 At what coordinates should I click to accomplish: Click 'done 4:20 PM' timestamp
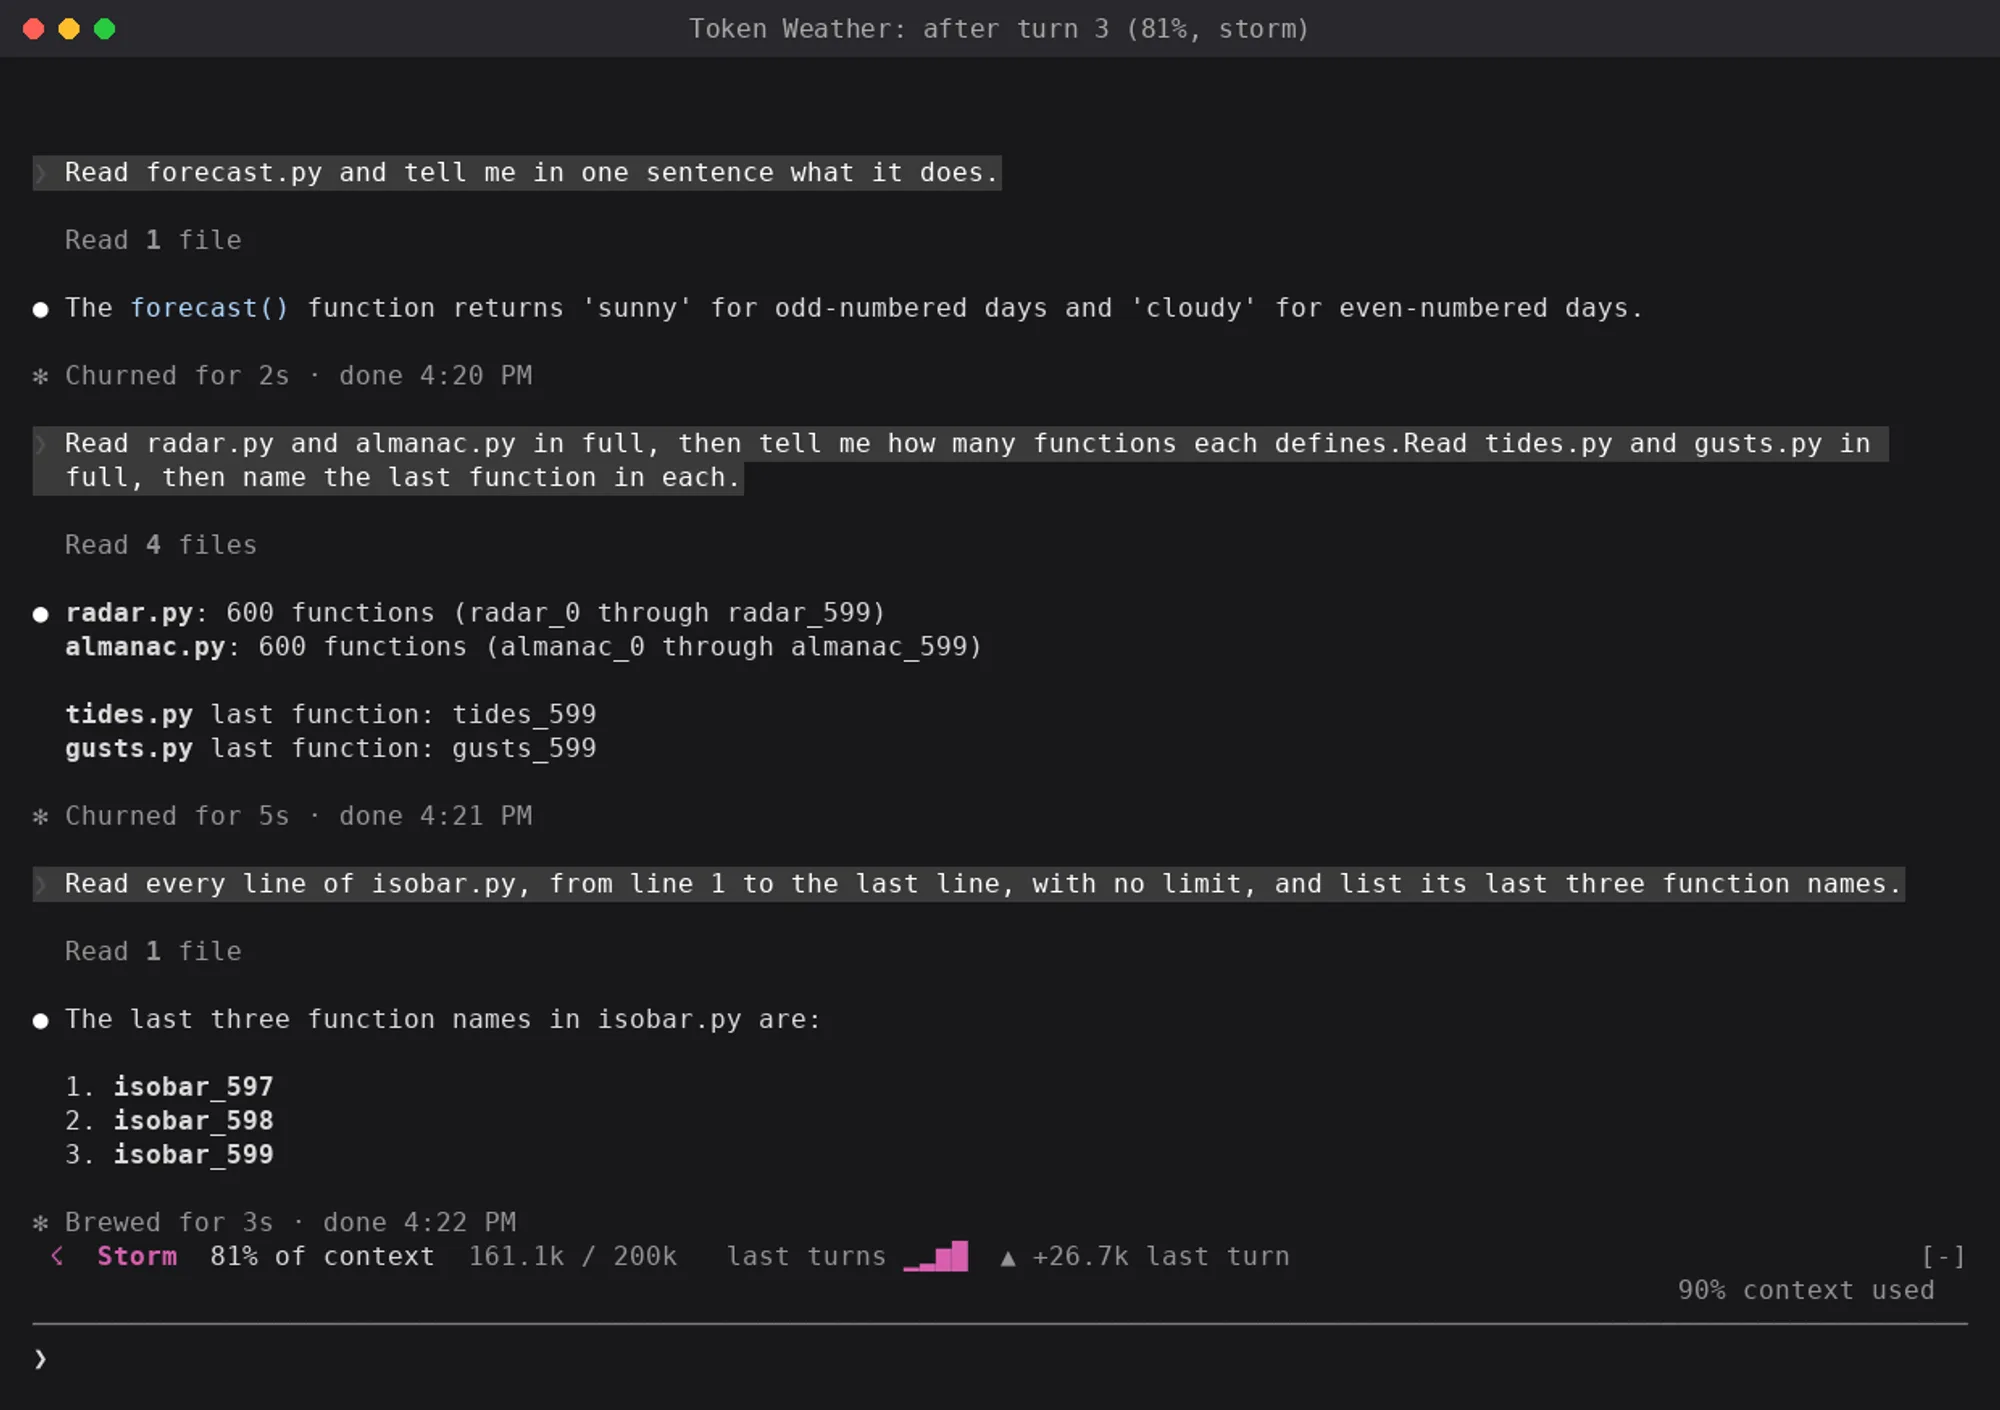pyautogui.click(x=435, y=376)
